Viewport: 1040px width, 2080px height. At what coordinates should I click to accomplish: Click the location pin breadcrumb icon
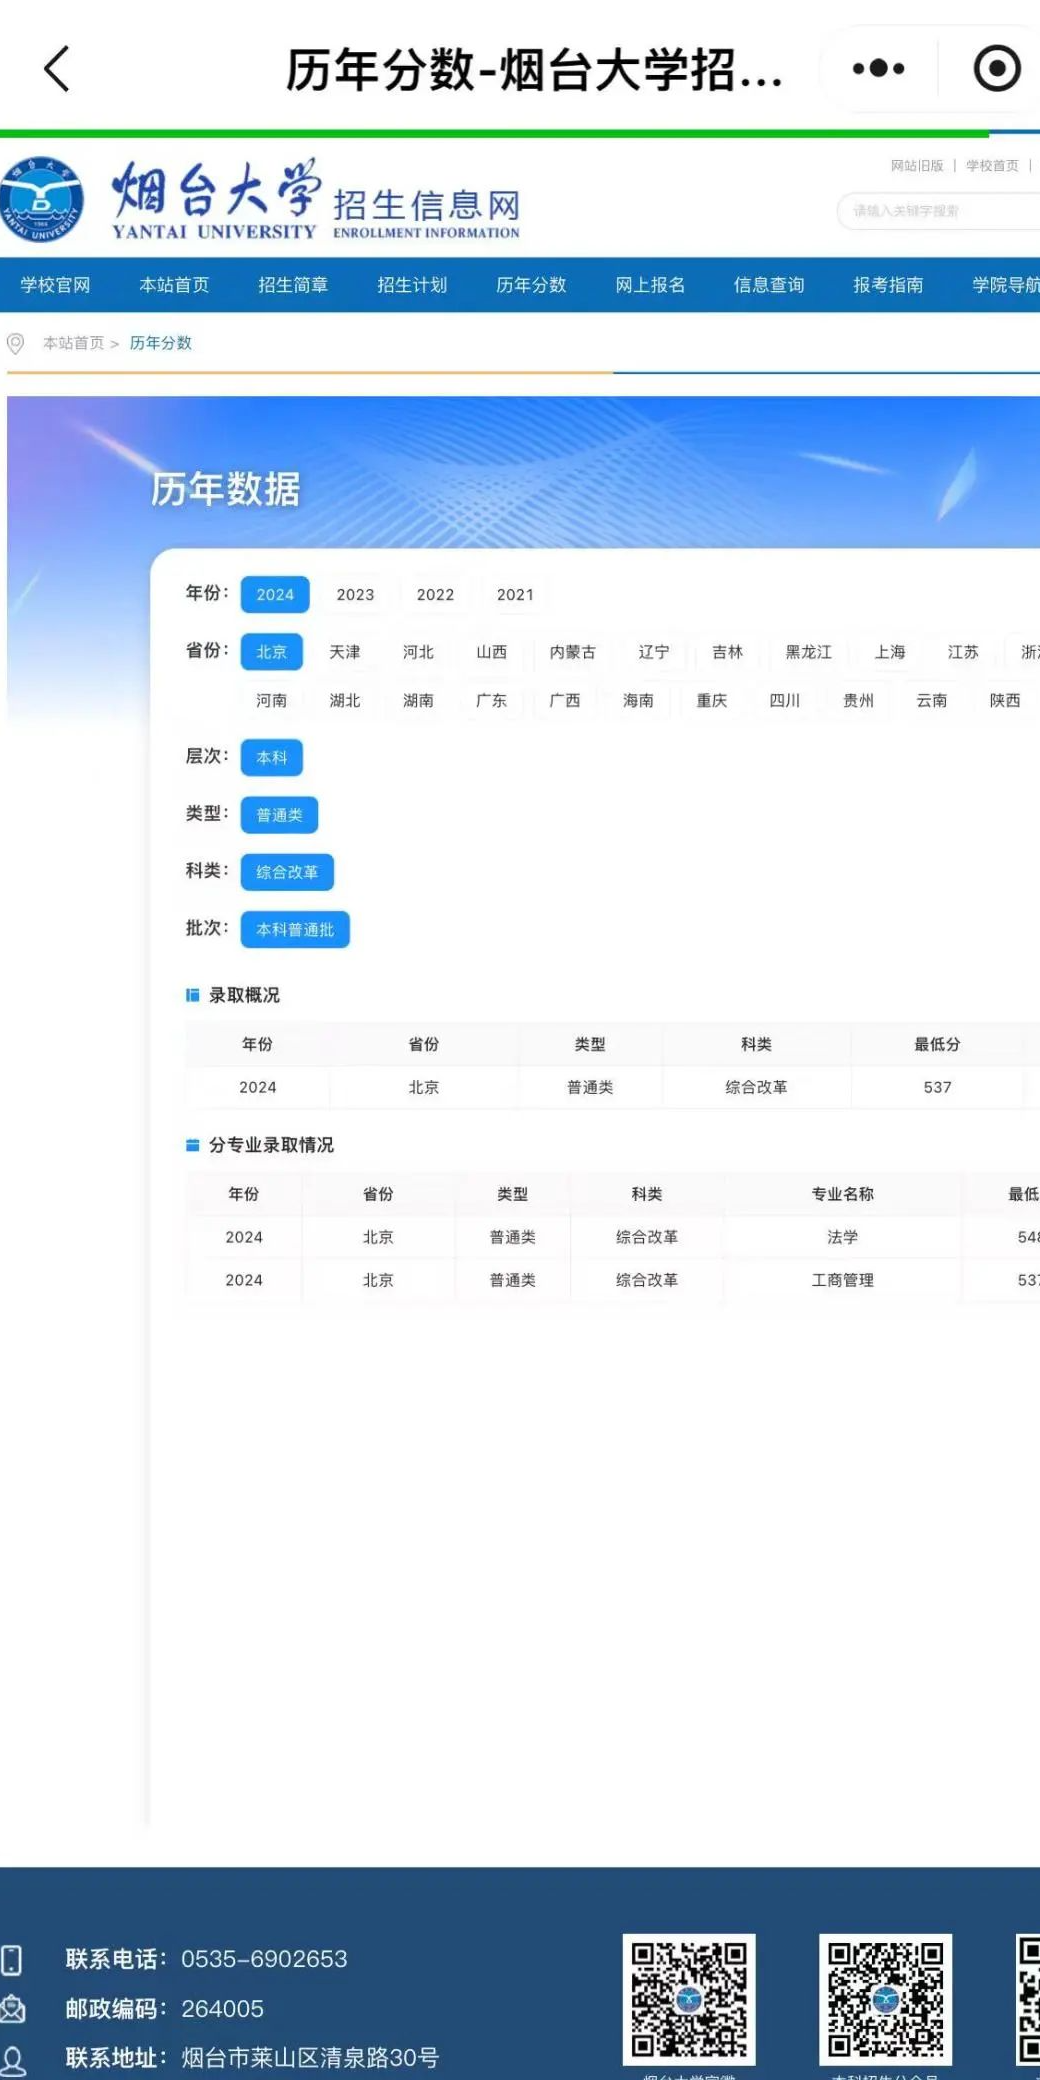[x=16, y=344]
